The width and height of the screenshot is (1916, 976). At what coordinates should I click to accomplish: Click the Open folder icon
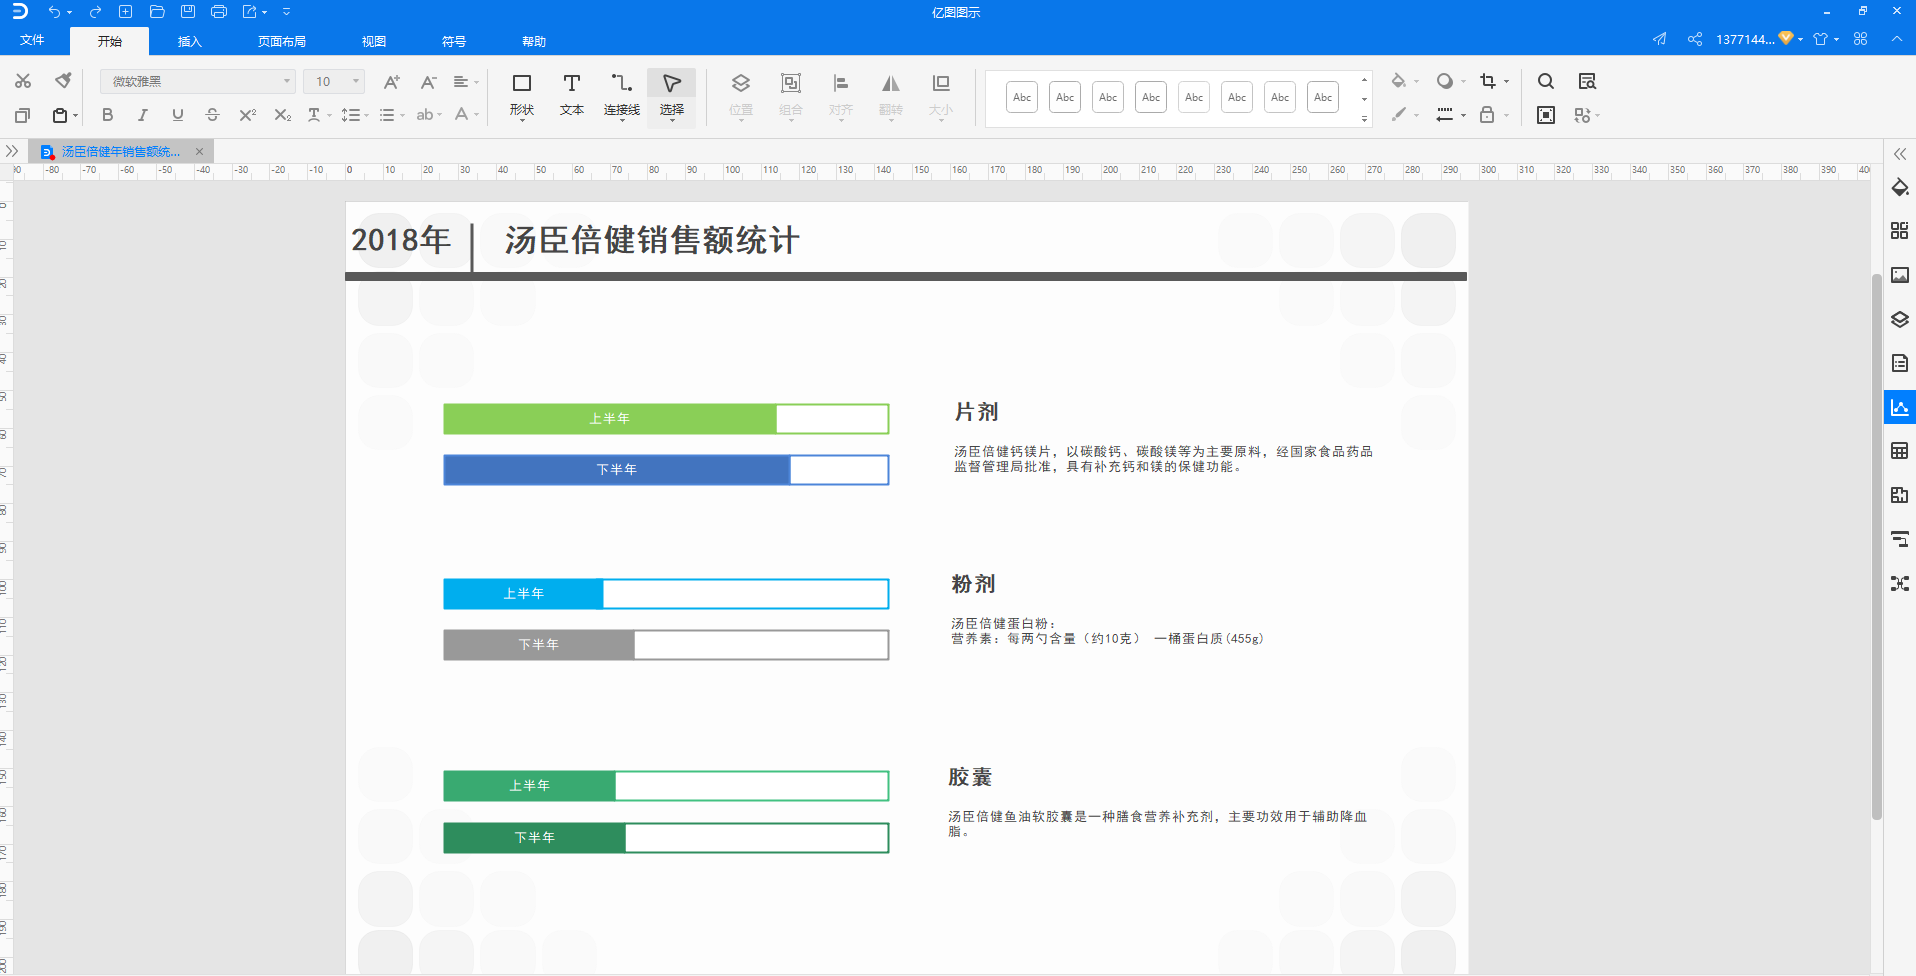point(157,12)
